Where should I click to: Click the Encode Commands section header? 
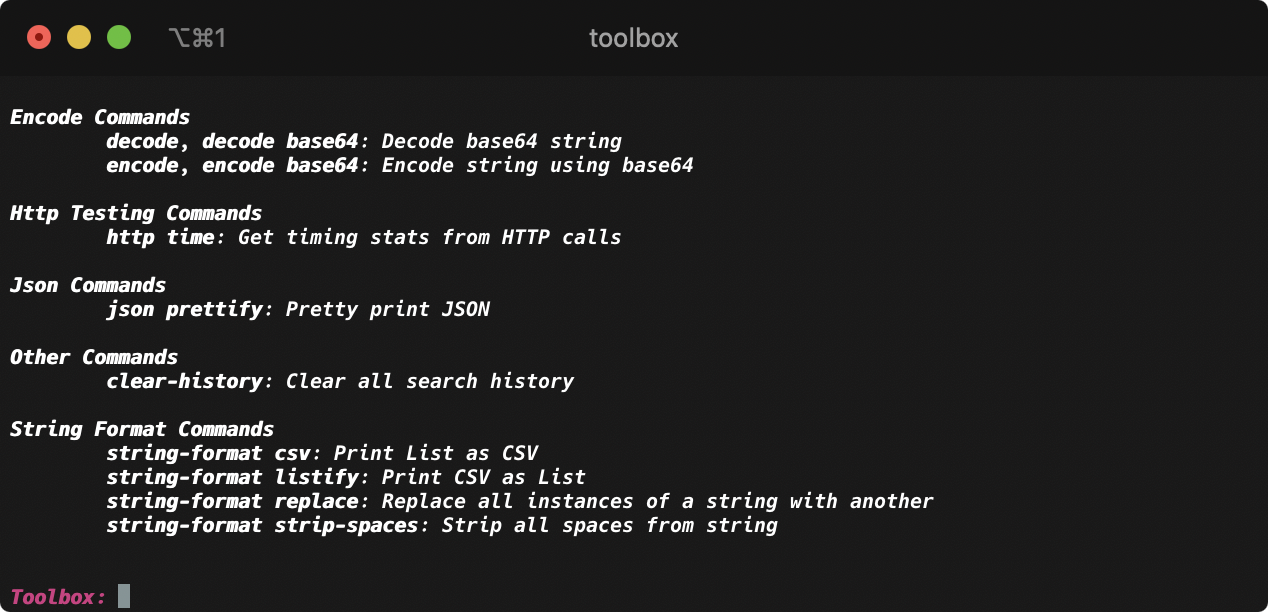100,117
